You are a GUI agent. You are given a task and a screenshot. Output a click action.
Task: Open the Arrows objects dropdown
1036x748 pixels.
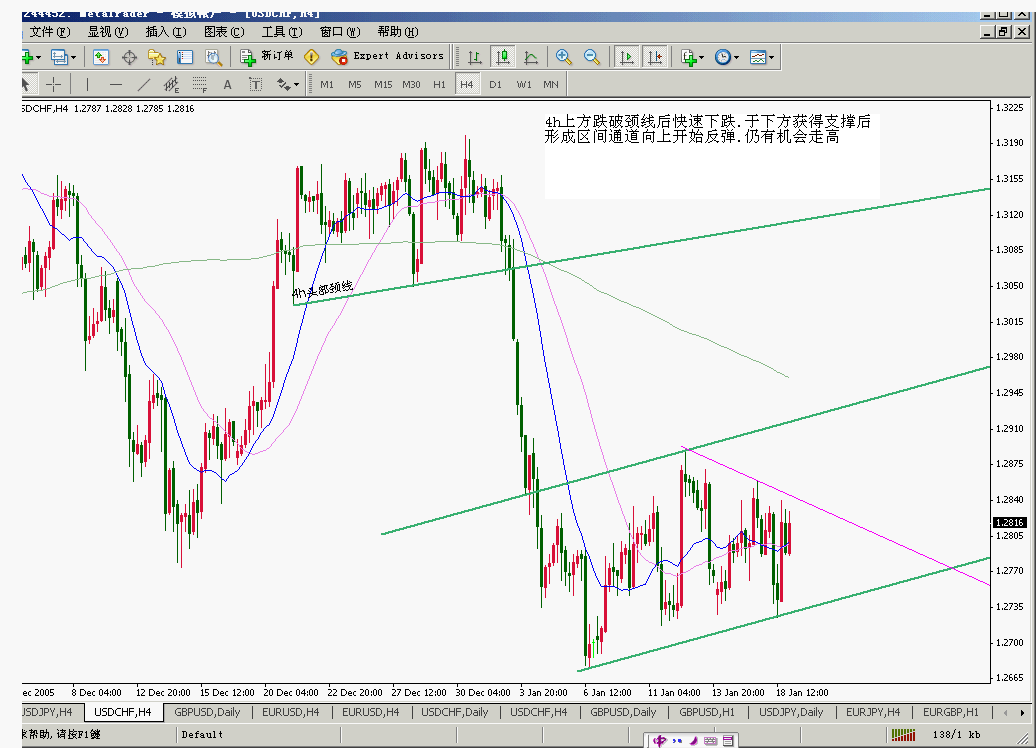[x=287, y=85]
